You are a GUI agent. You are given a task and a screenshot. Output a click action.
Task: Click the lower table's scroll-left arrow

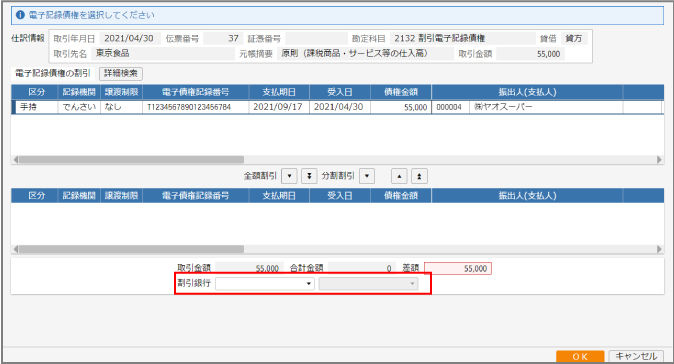coord(15,249)
